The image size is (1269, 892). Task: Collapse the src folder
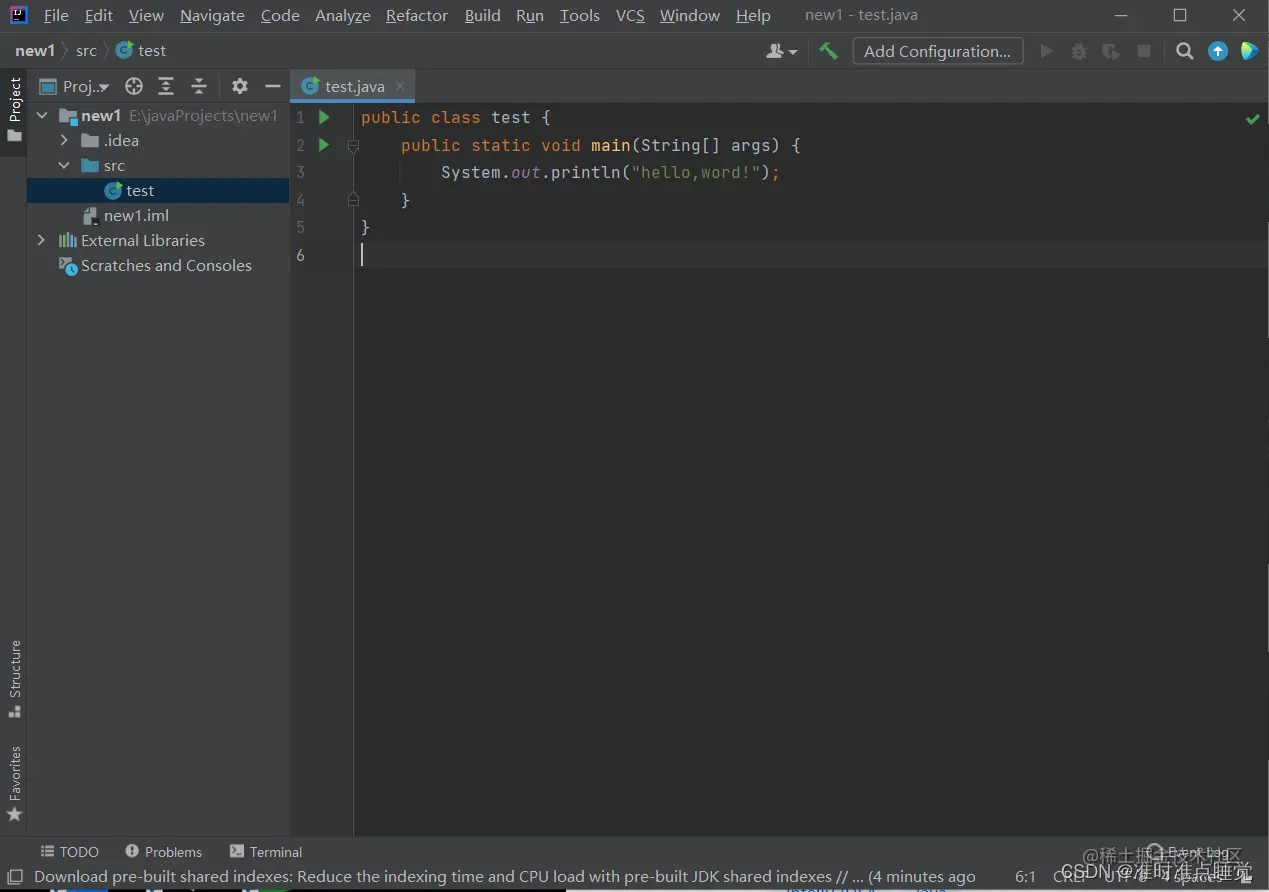pyautogui.click(x=64, y=166)
